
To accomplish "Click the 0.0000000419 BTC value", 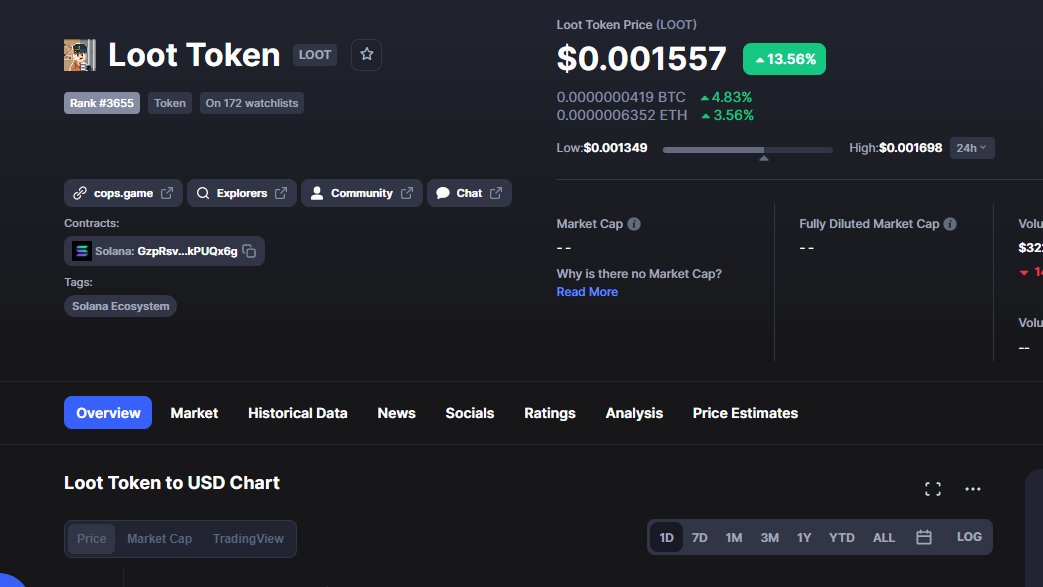I will [621, 97].
